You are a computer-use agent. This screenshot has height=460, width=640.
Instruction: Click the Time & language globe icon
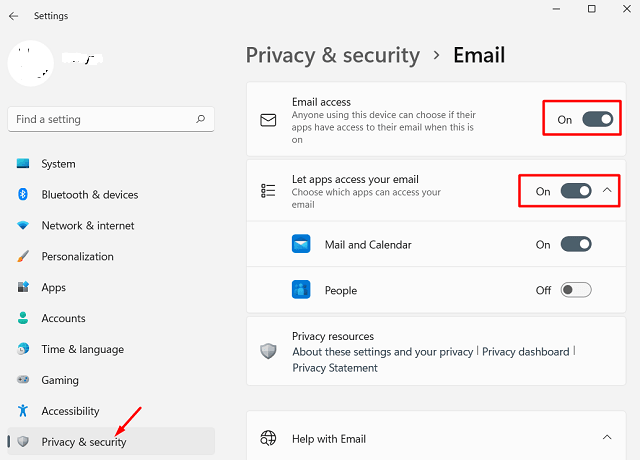[23, 349]
